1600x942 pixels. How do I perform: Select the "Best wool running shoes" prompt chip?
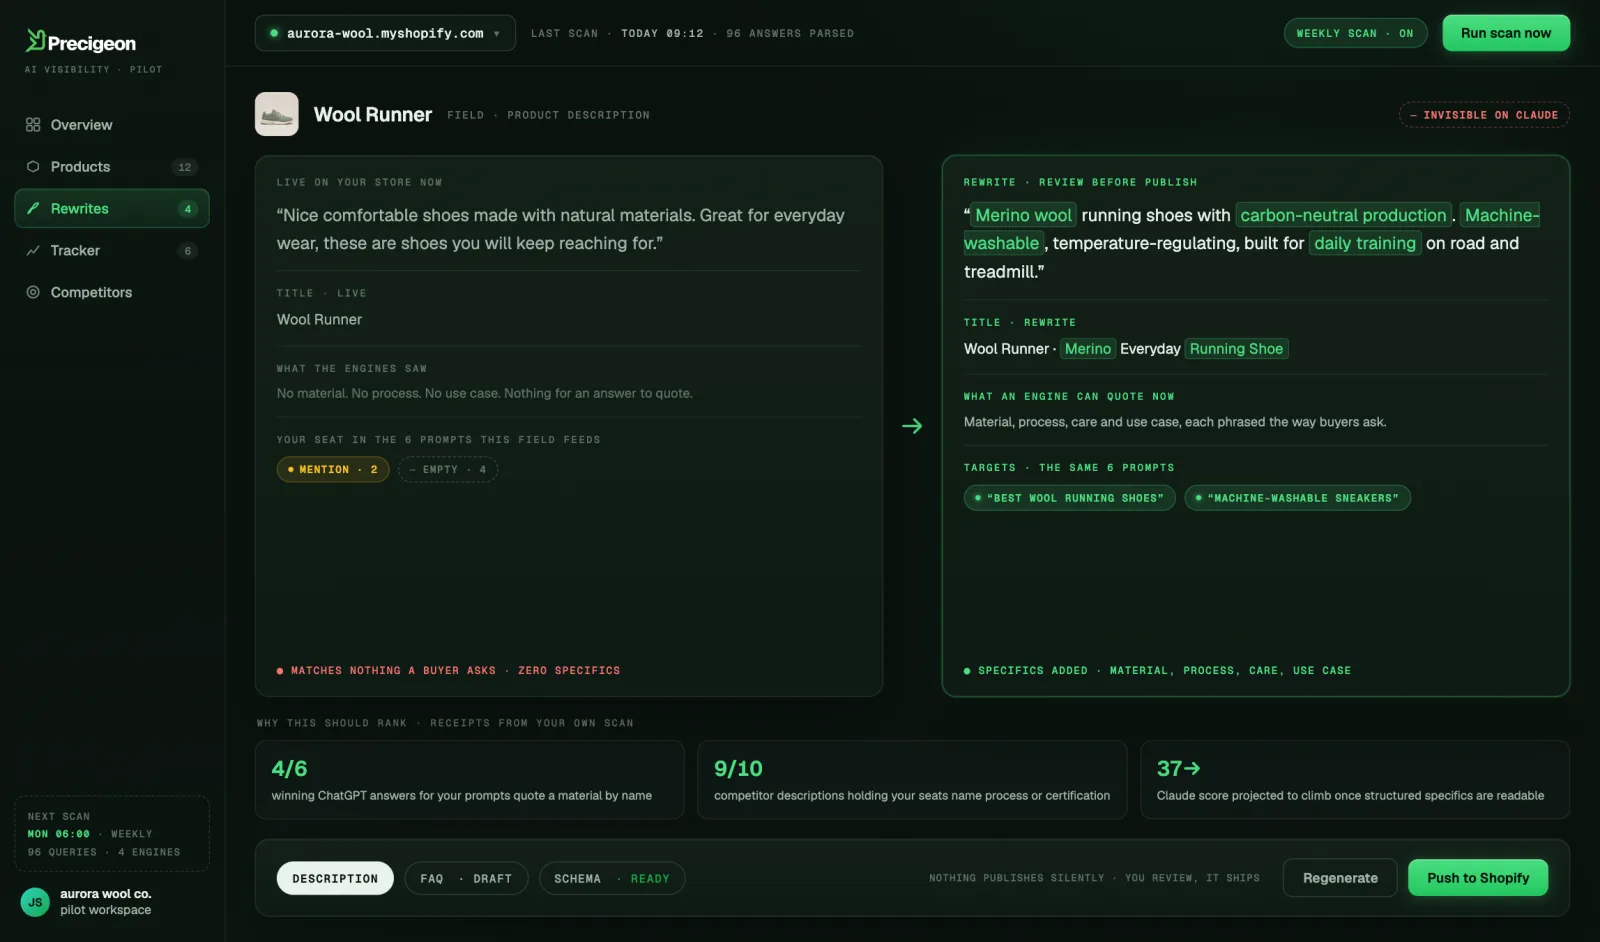click(x=1069, y=498)
